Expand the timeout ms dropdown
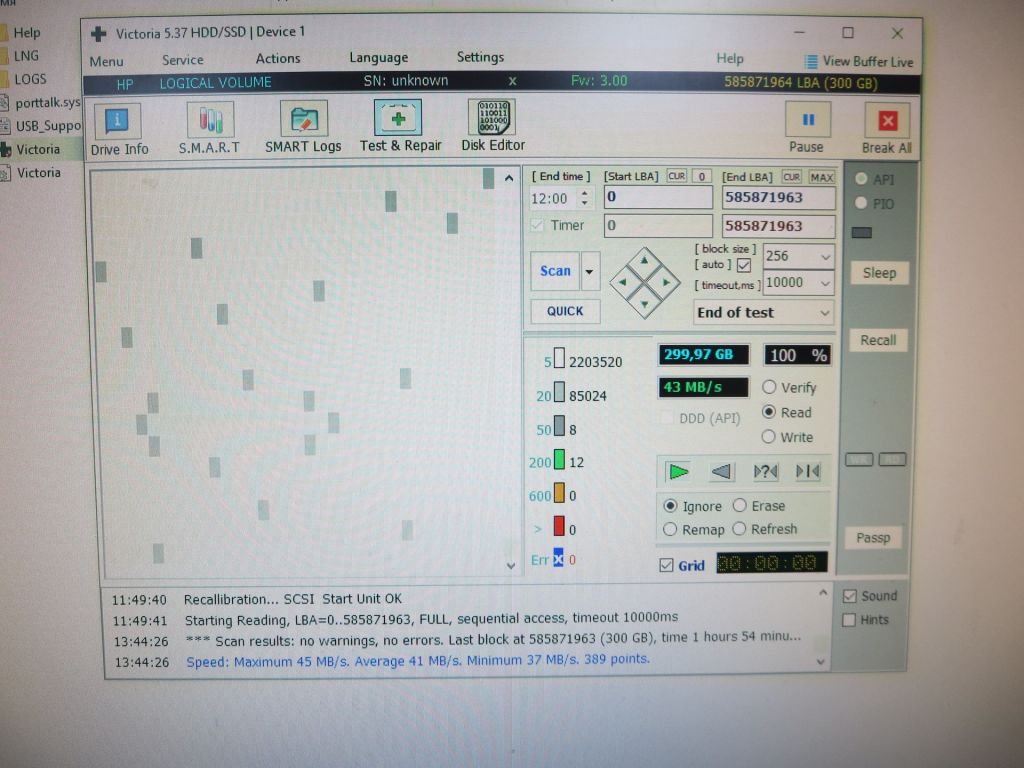The image size is (1024, 768). point(825,283)
